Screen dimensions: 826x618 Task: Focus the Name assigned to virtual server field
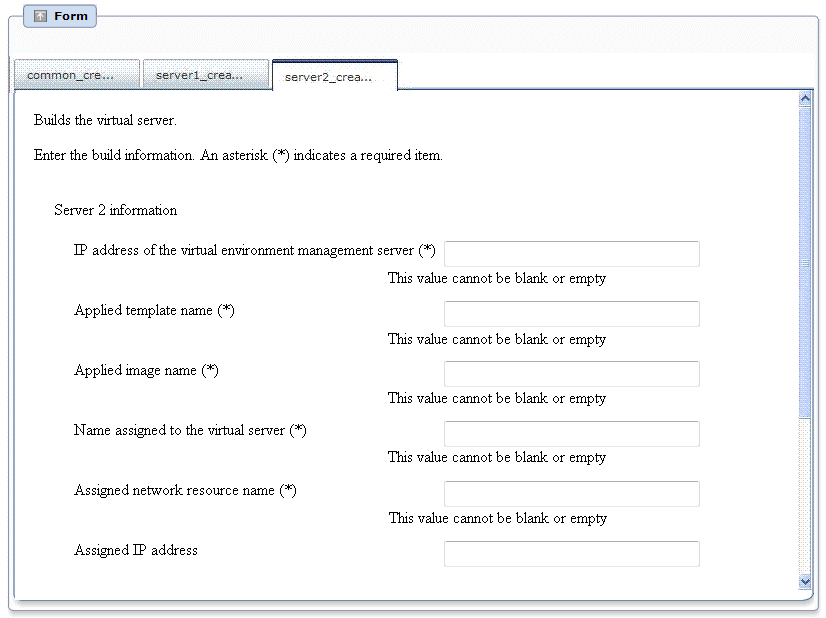[x=572, y=434]
